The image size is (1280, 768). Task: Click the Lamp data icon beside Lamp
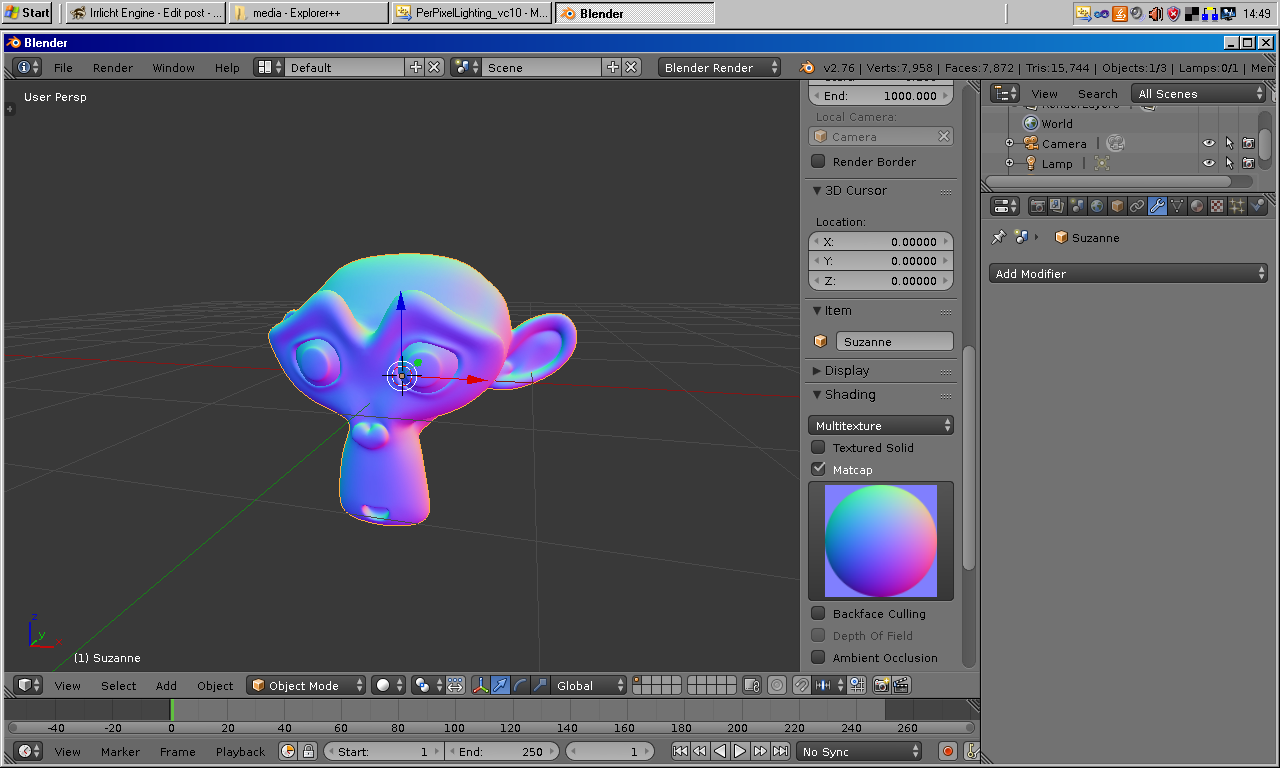pyautogui.click(x=1102, y=163)
